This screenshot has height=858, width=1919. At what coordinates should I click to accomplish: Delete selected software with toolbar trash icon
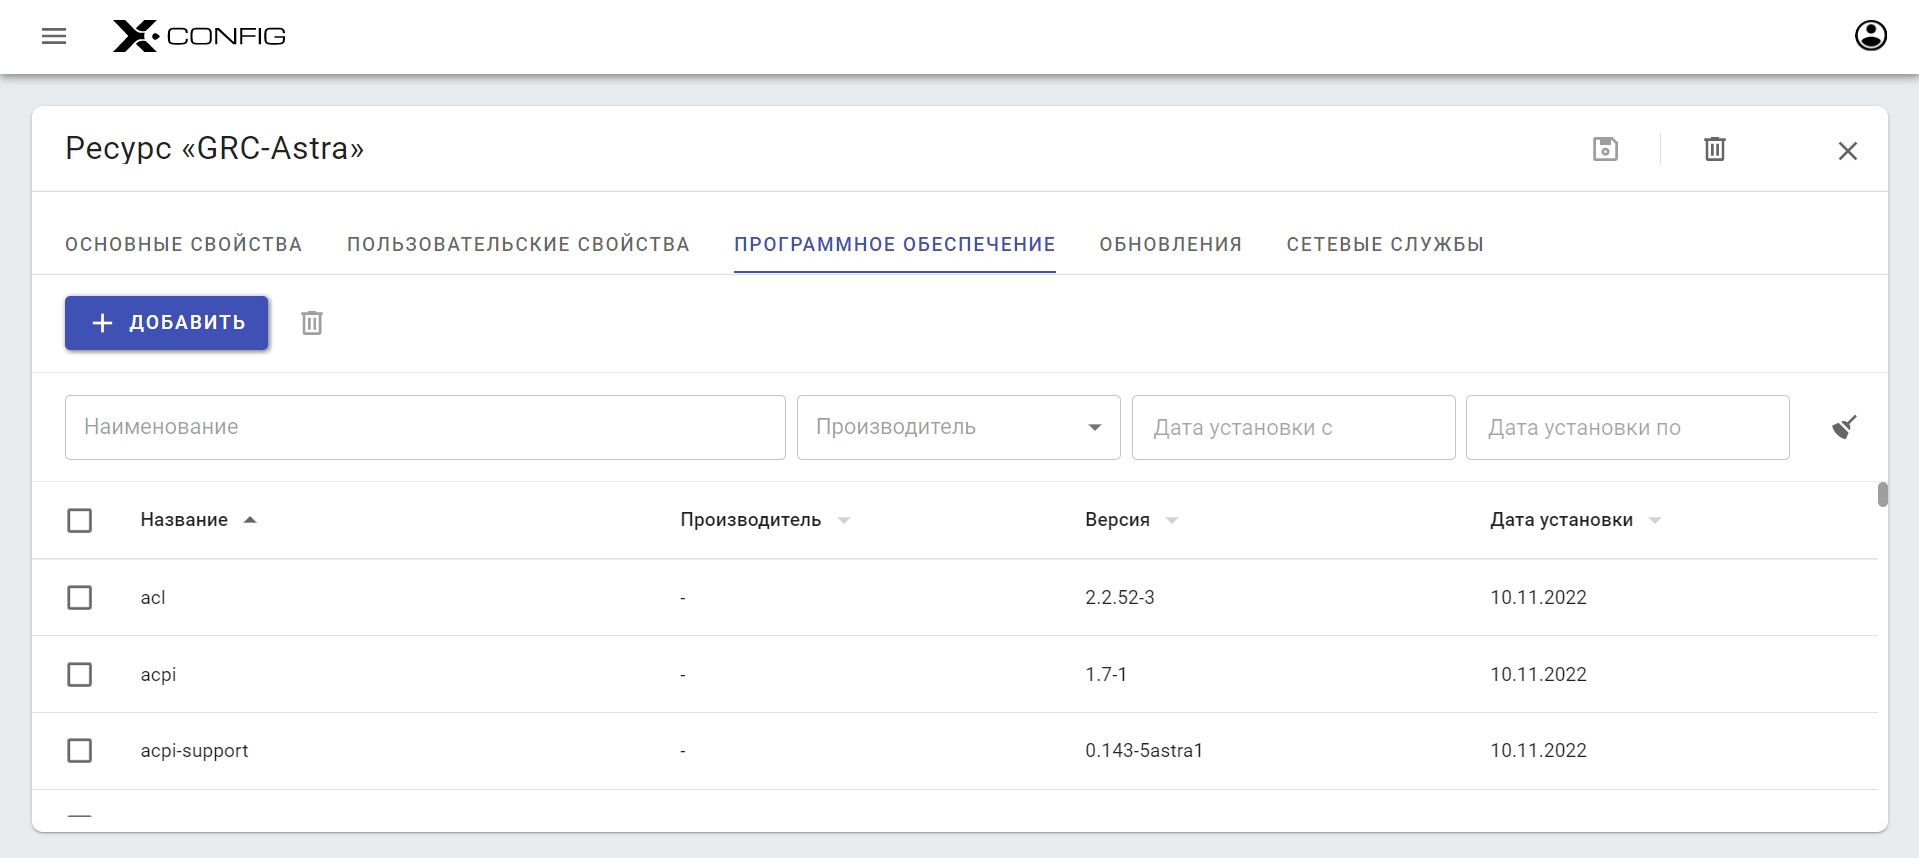tap(312, 323)
